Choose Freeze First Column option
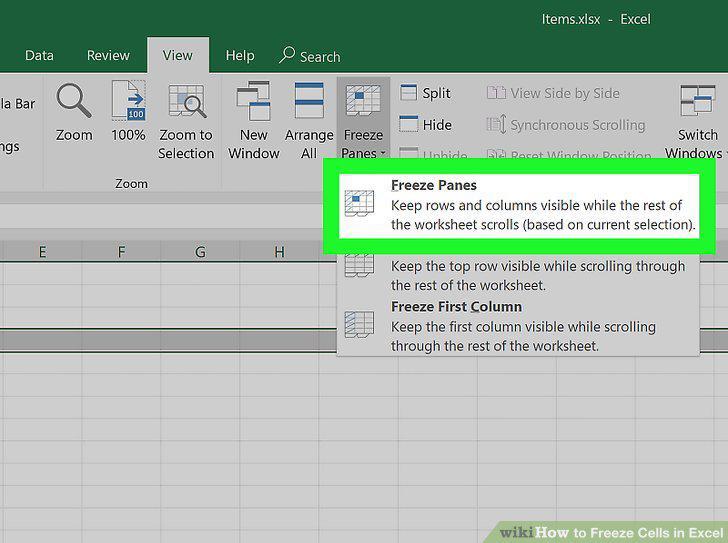 [x=518, y=326]
